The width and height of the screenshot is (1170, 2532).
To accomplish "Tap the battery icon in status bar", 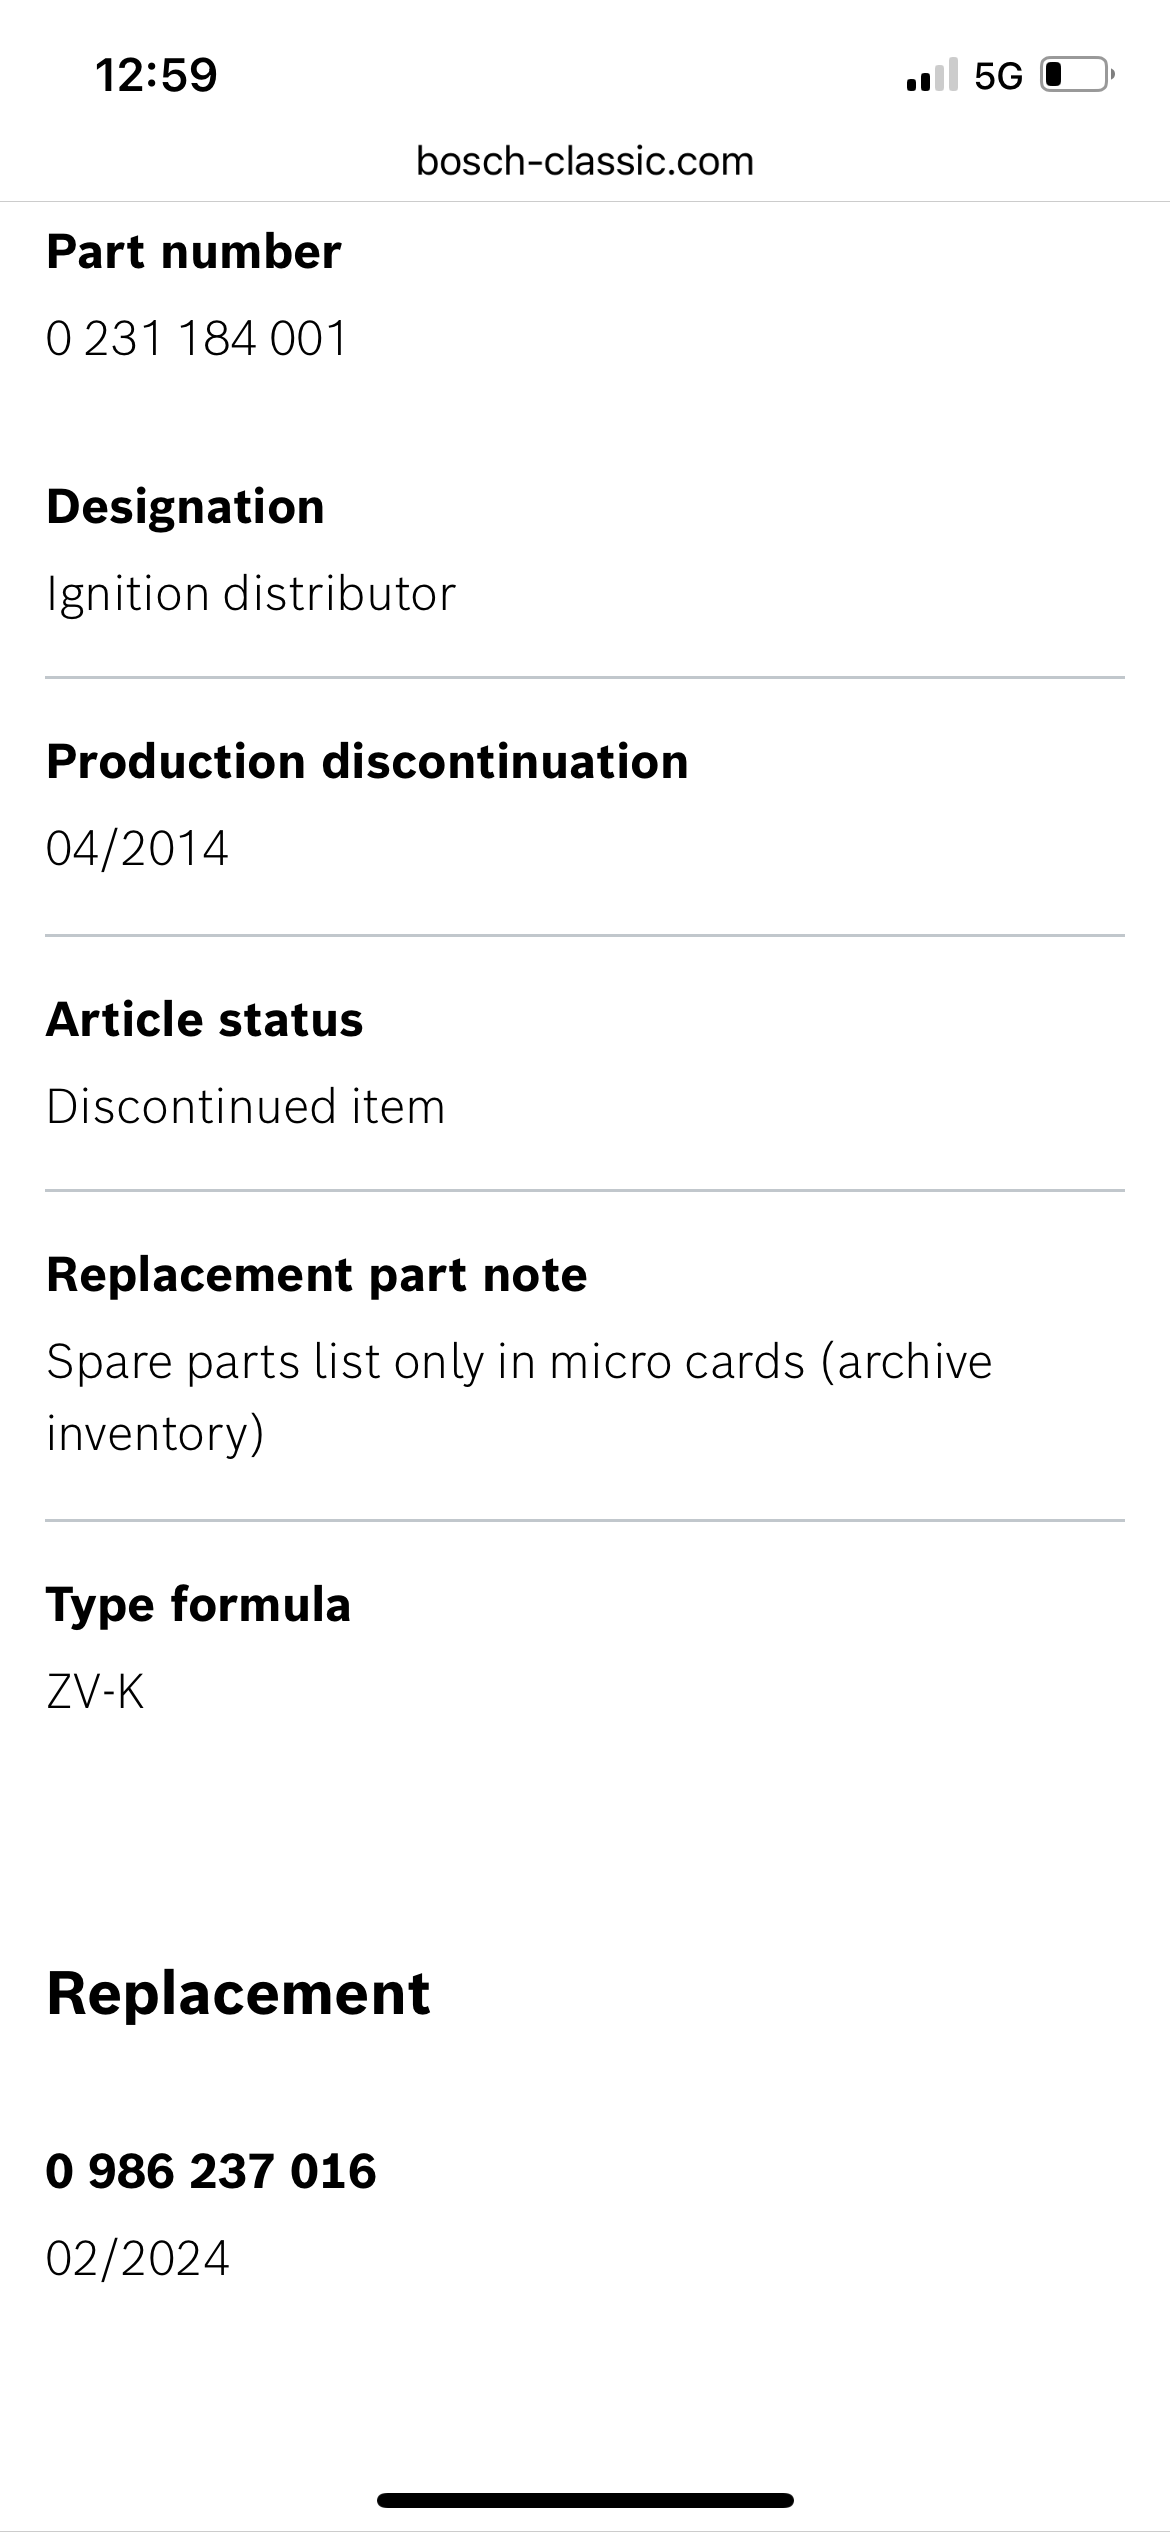I will tap(1077, 75).
